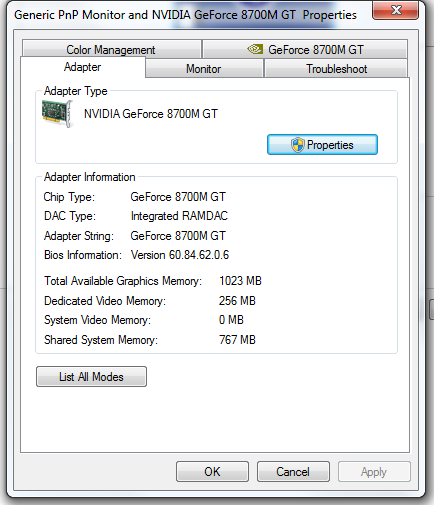Viewport: 434px width, 505px height.
Task: Click the dialog title bar text
Action: 185,15
